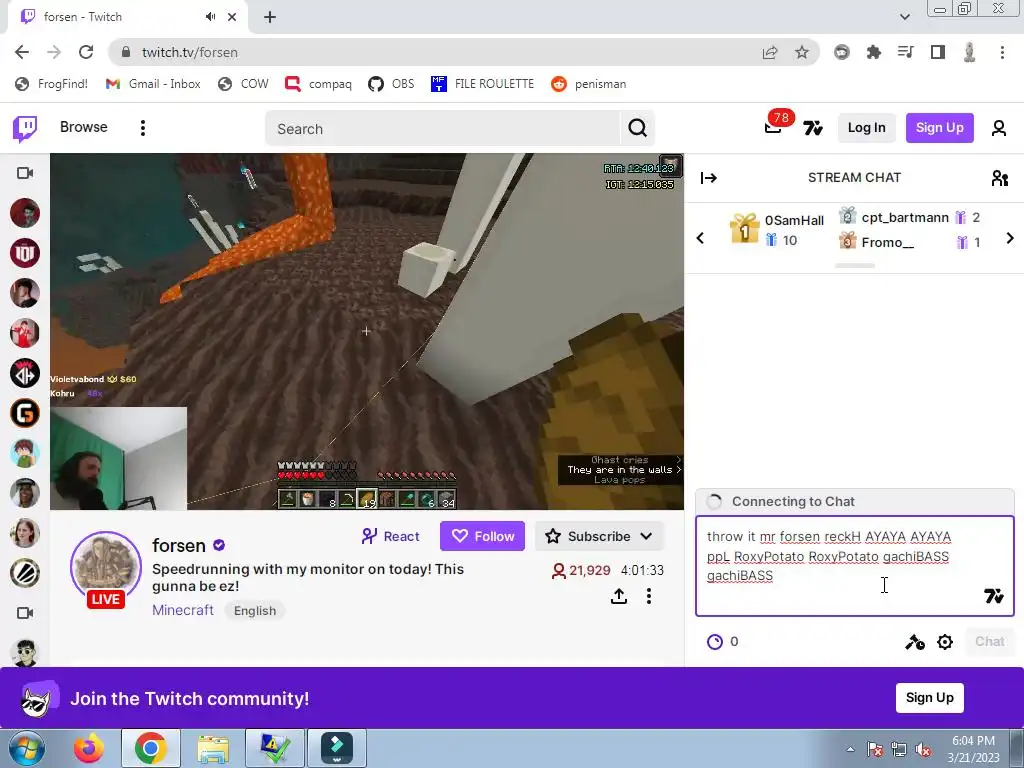Click Sign Up in the purple banner
The width and height of the screenshot is (1024, 768).
(929, 697)
